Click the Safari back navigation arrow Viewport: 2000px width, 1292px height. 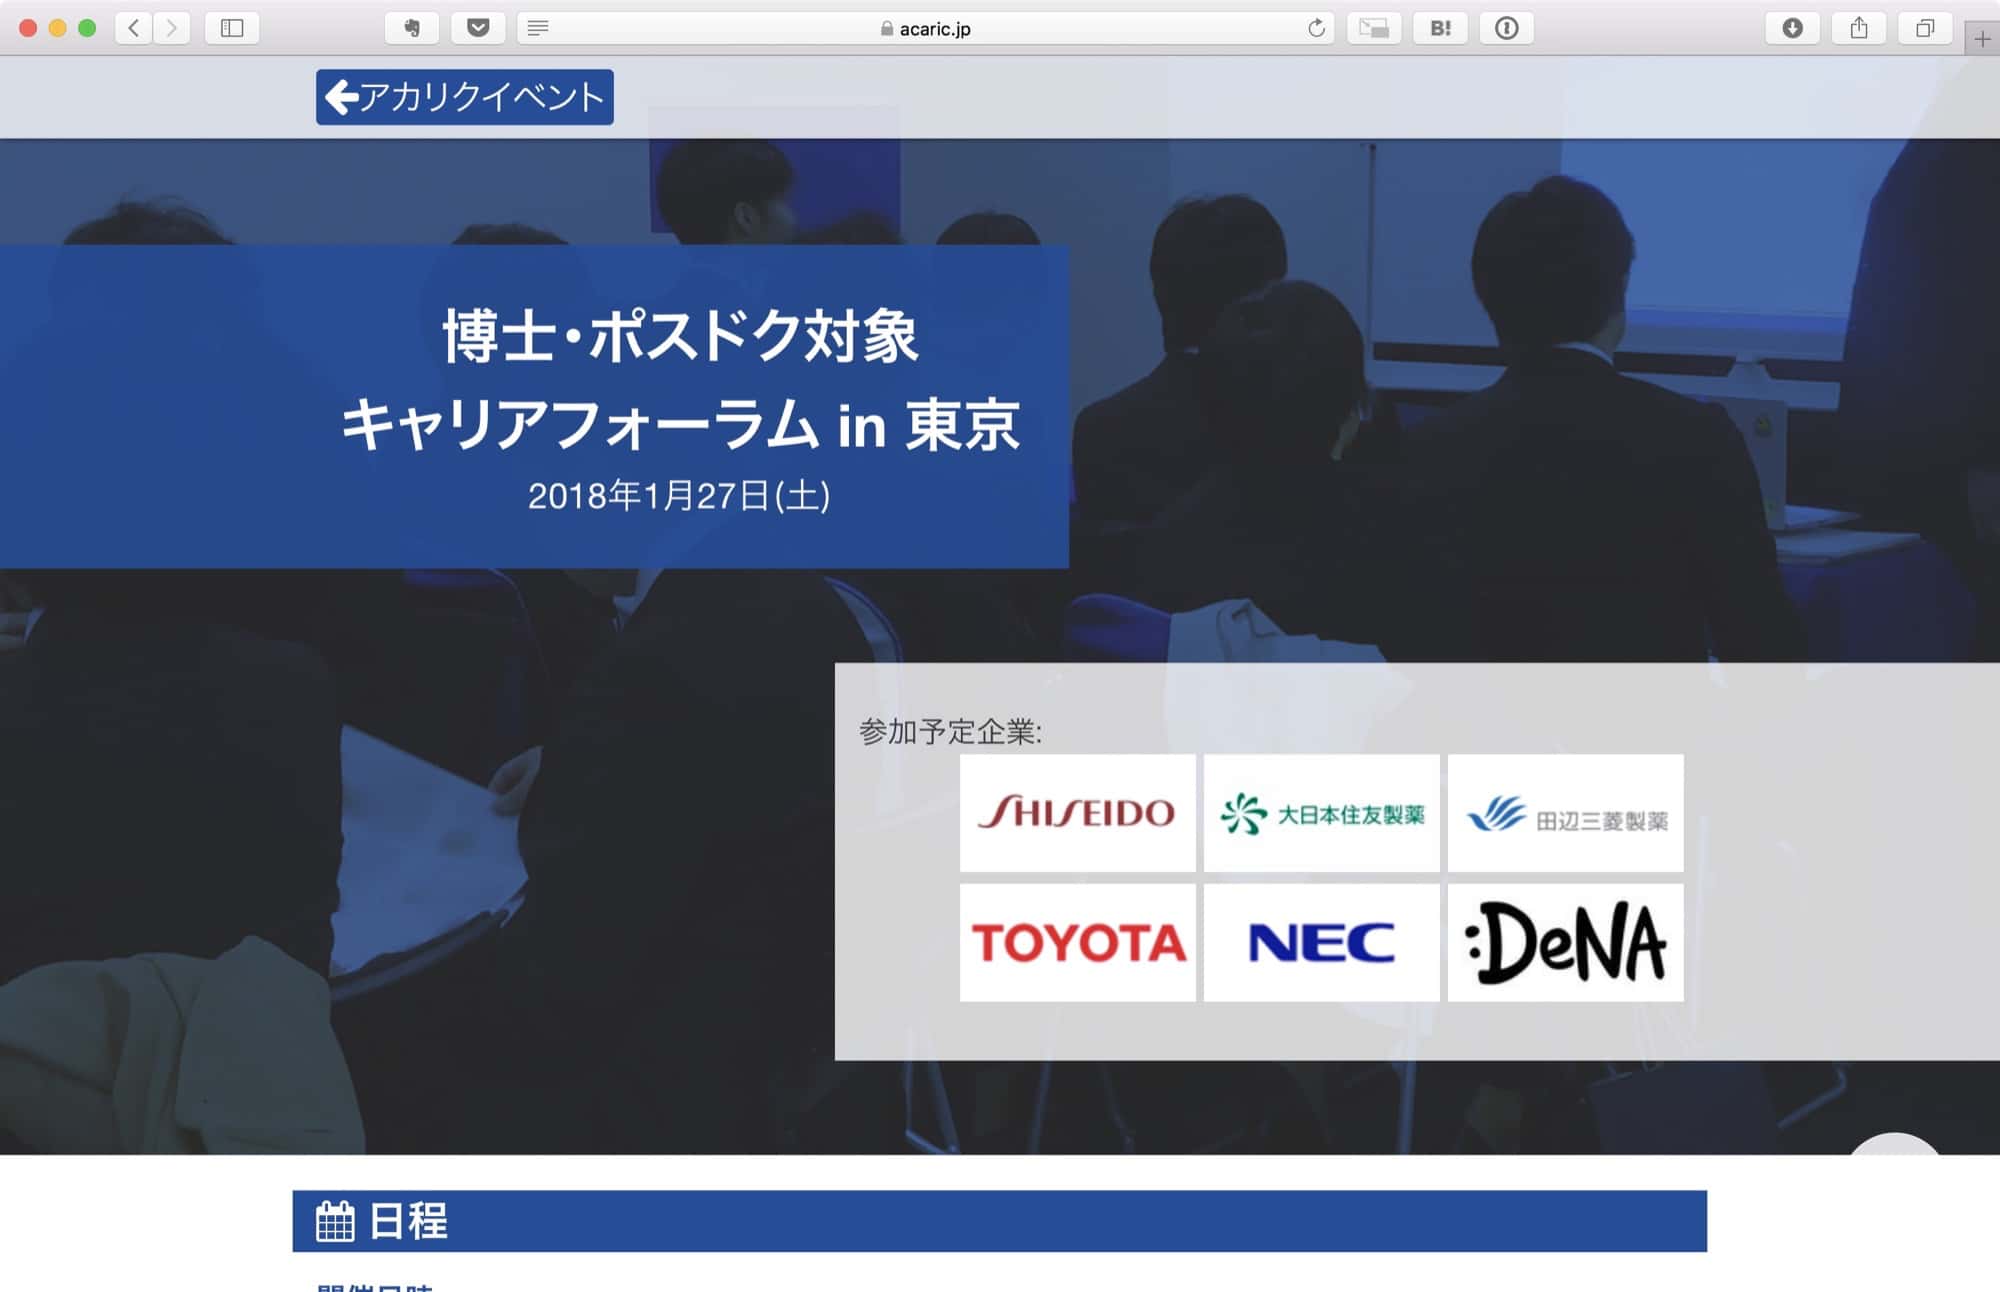(134, 28)
